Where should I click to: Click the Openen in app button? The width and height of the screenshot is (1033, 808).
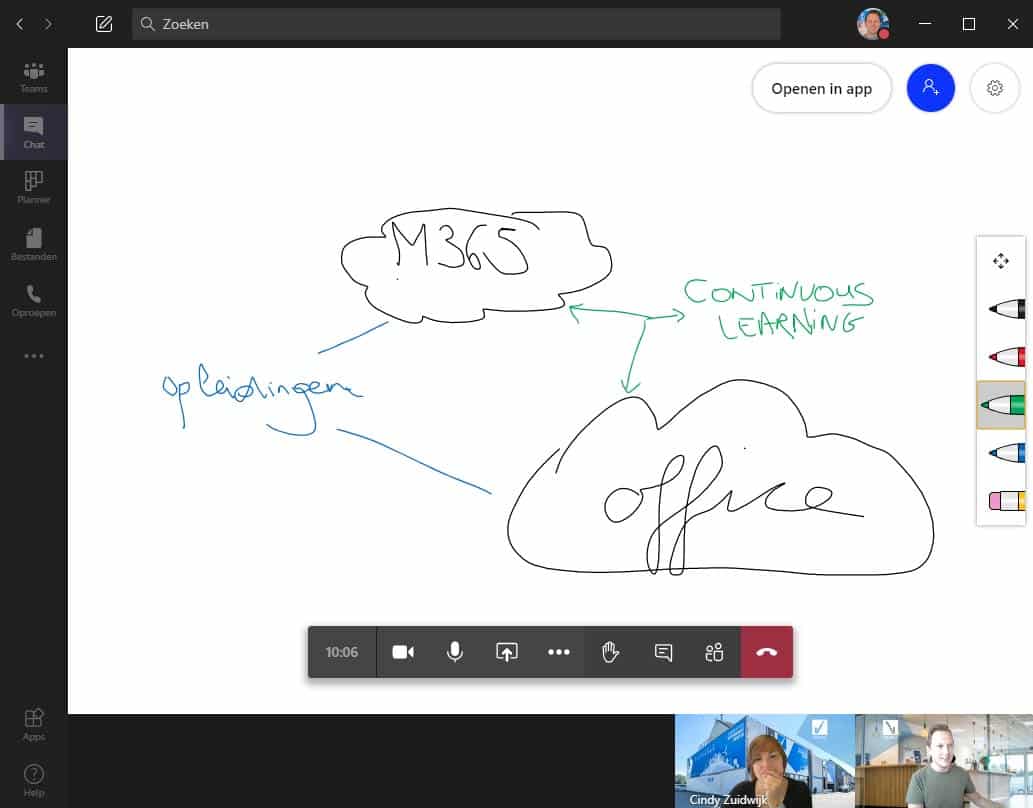(822, 88)
